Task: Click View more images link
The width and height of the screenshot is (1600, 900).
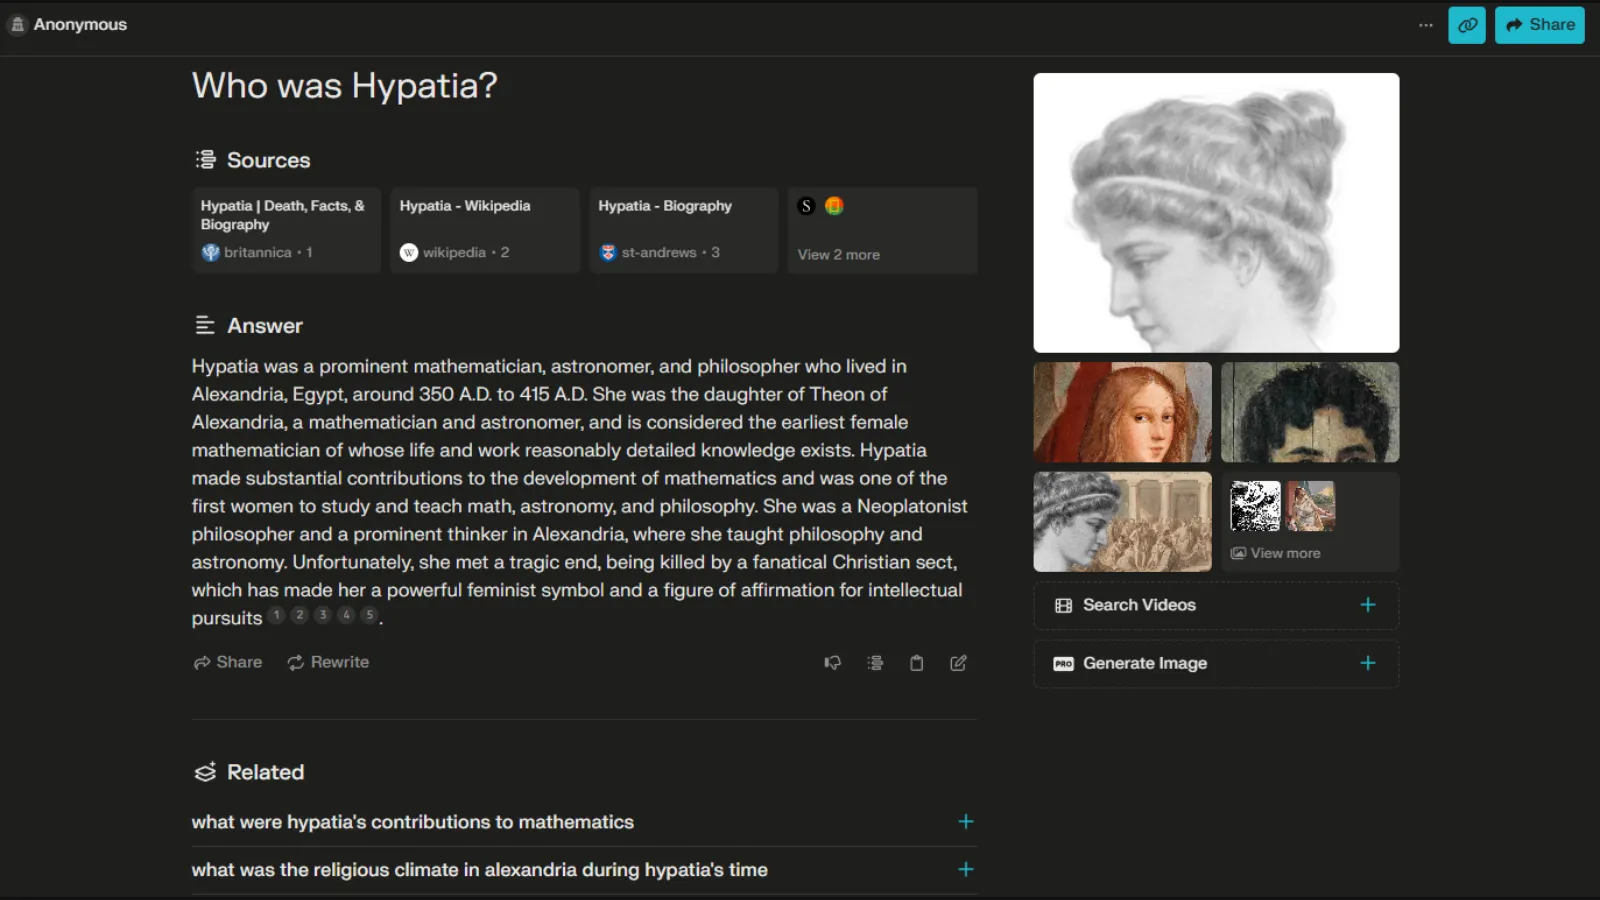Action: (1284, 553)
